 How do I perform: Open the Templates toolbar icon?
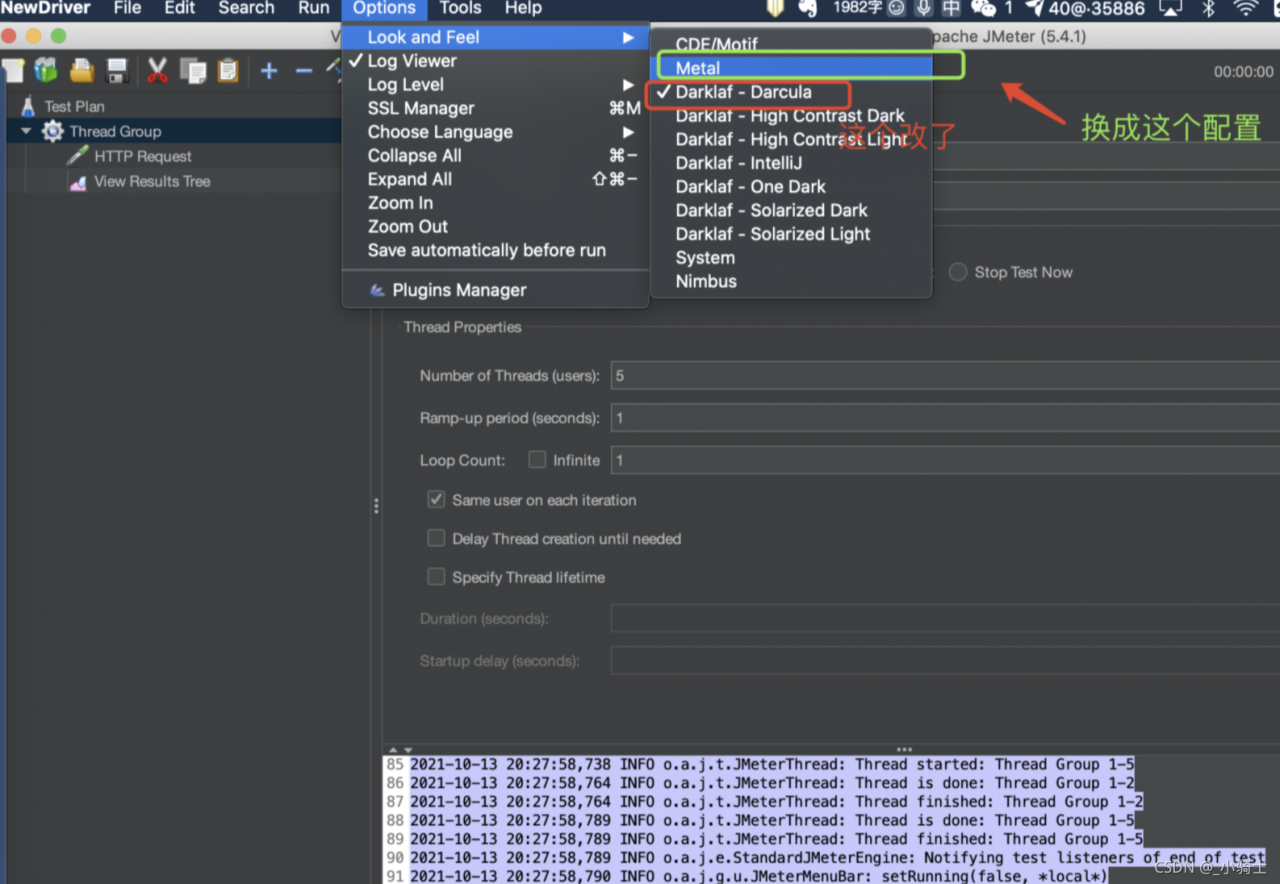(x=46, y=70)
